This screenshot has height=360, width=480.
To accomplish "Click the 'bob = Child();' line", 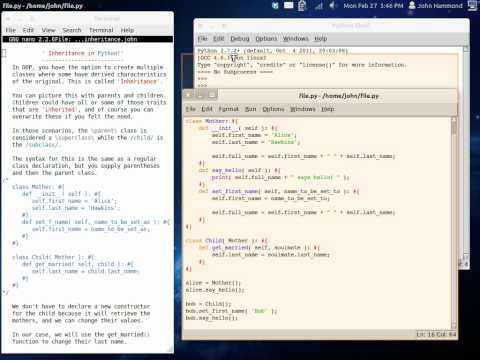I will click(208, 304).
